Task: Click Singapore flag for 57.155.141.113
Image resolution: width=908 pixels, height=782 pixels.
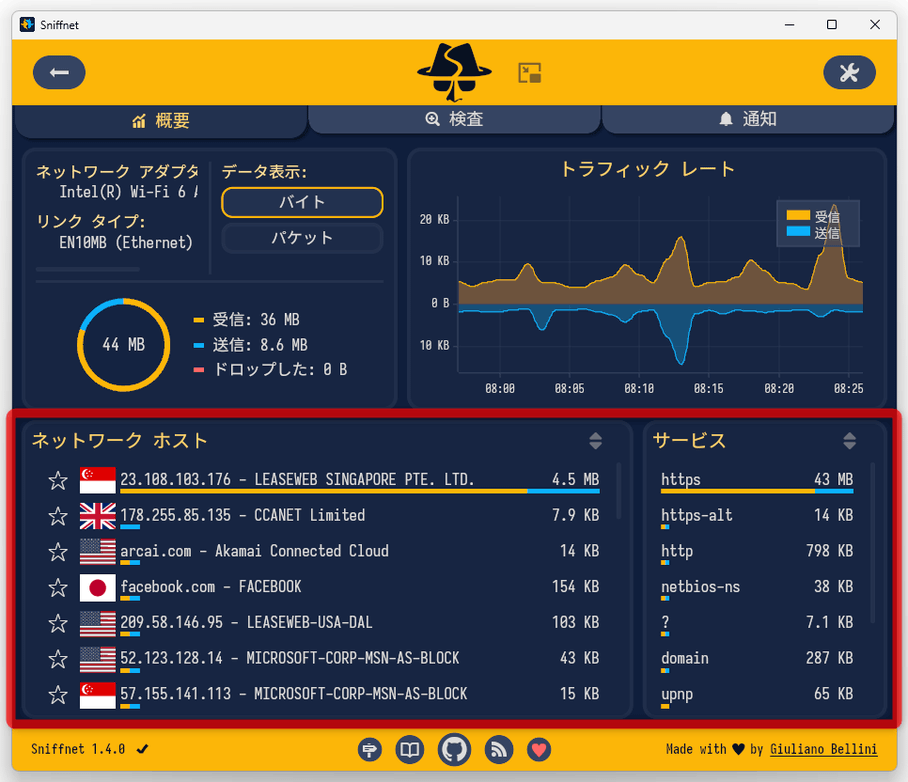Action: click(97, 695)
